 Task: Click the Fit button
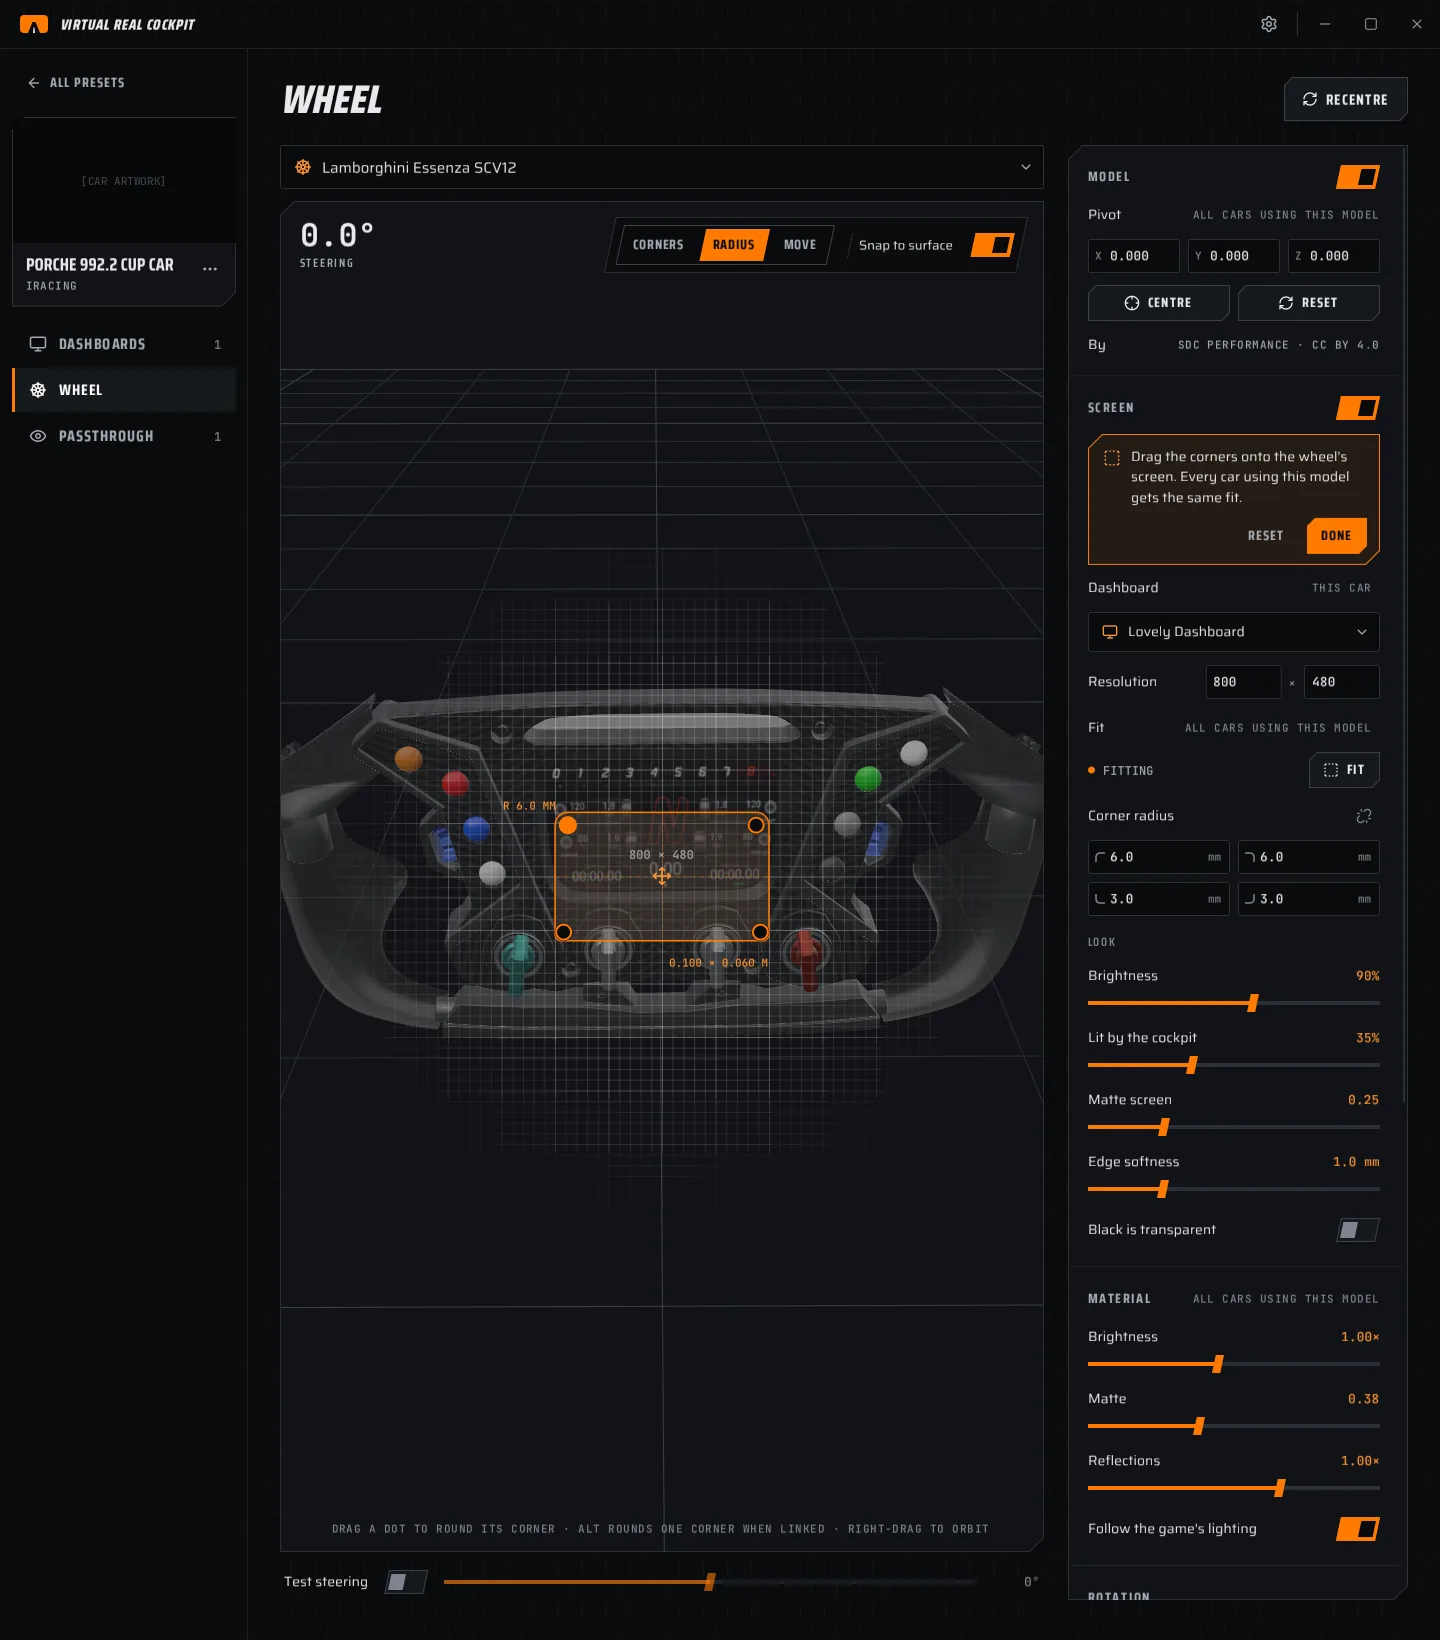coord(1344,770)
